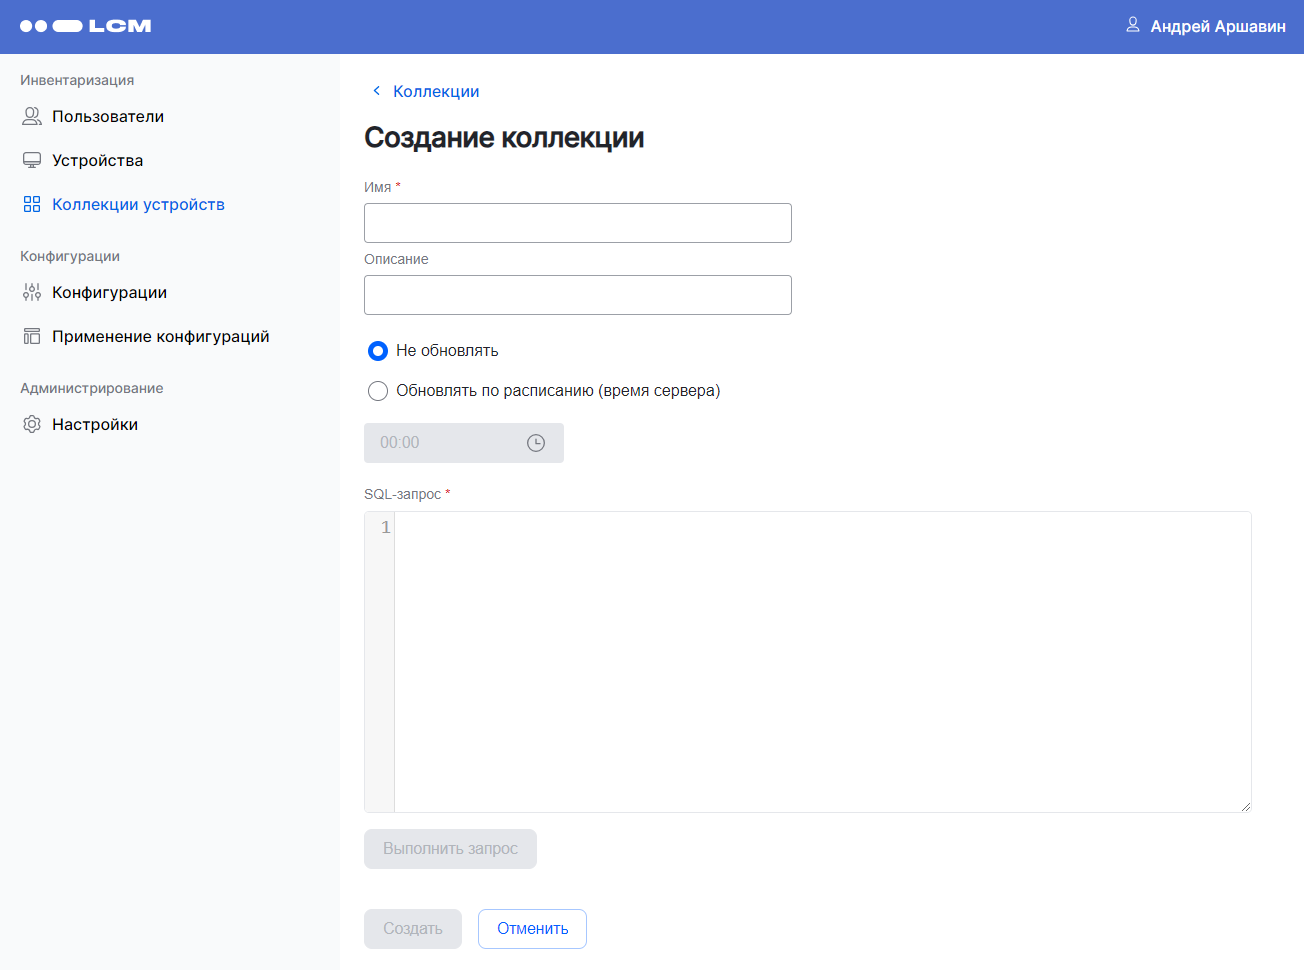The width and height of the screenshot is (1304, 970).
Task: Click inside the SQL-запрос editor area
Action: coord(820,660)
